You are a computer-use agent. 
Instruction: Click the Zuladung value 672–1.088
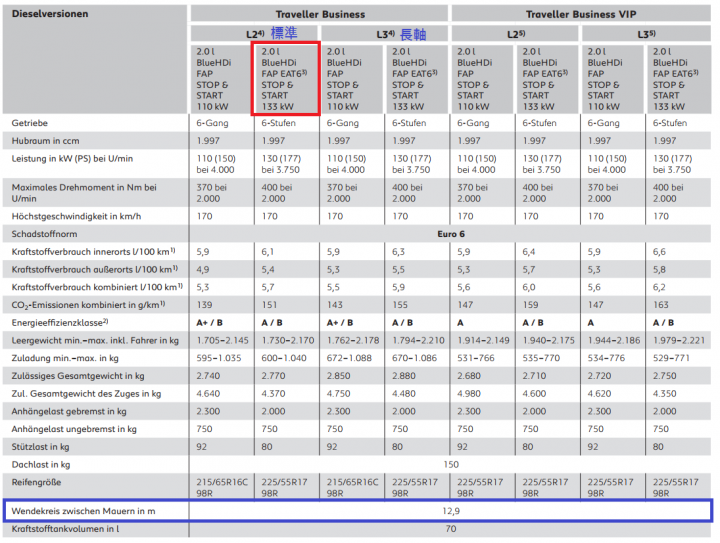pos(349,358)
